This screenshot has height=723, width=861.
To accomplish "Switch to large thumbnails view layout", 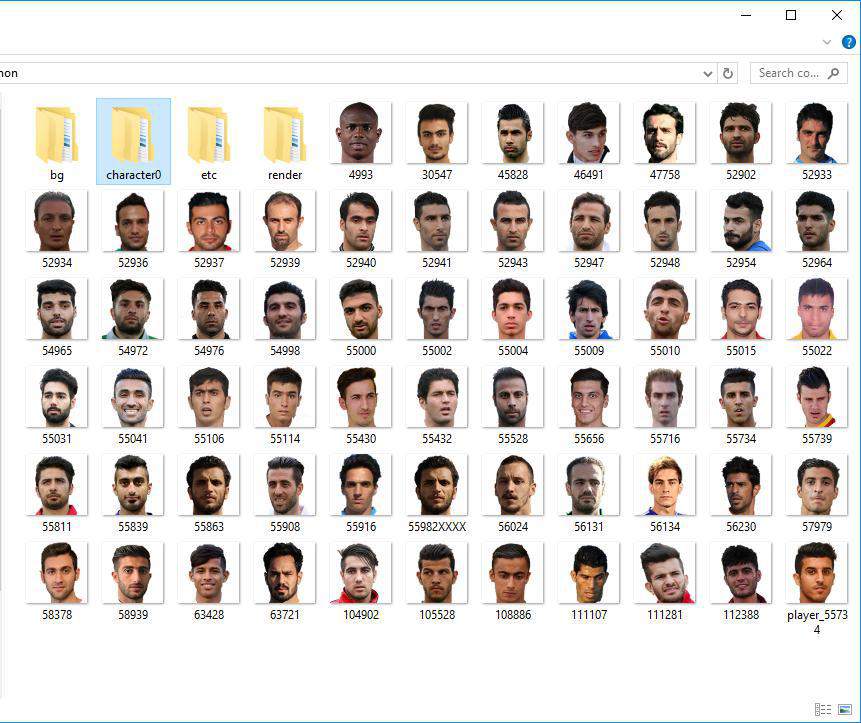I will tap(844, 709).
